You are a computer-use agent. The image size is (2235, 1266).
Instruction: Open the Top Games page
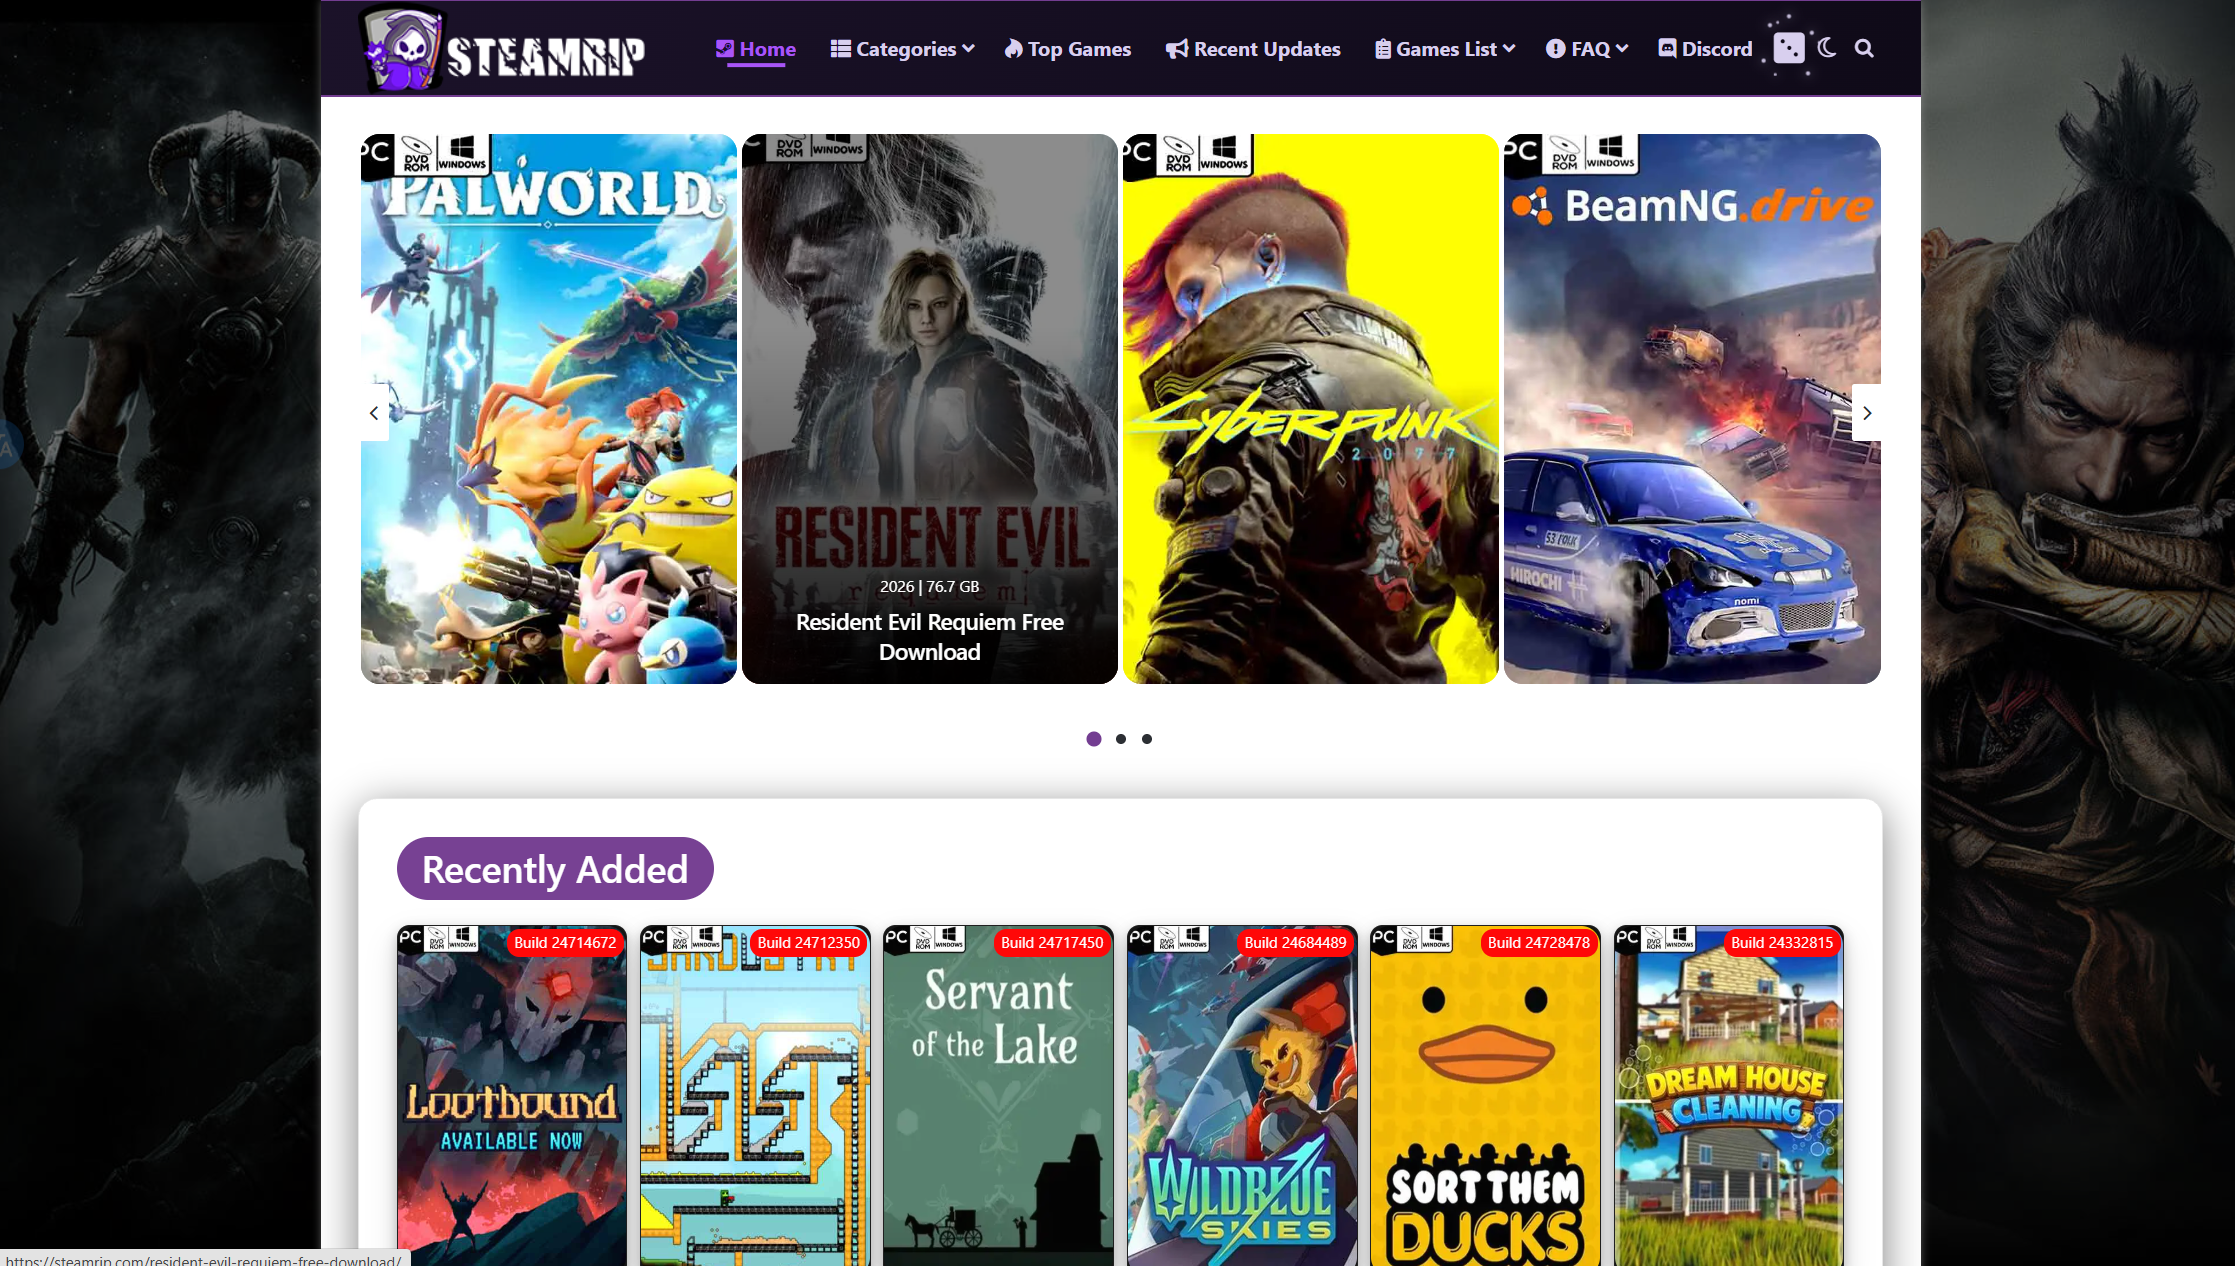point(1068,49)
